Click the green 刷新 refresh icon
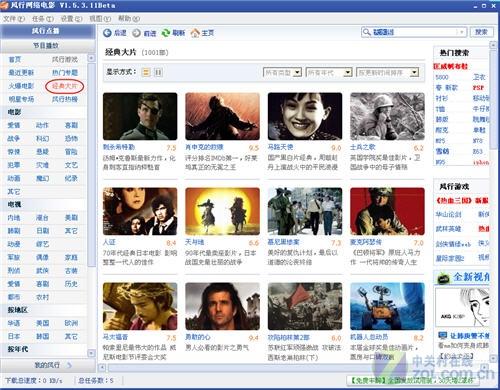 click(x=166, y=33)
